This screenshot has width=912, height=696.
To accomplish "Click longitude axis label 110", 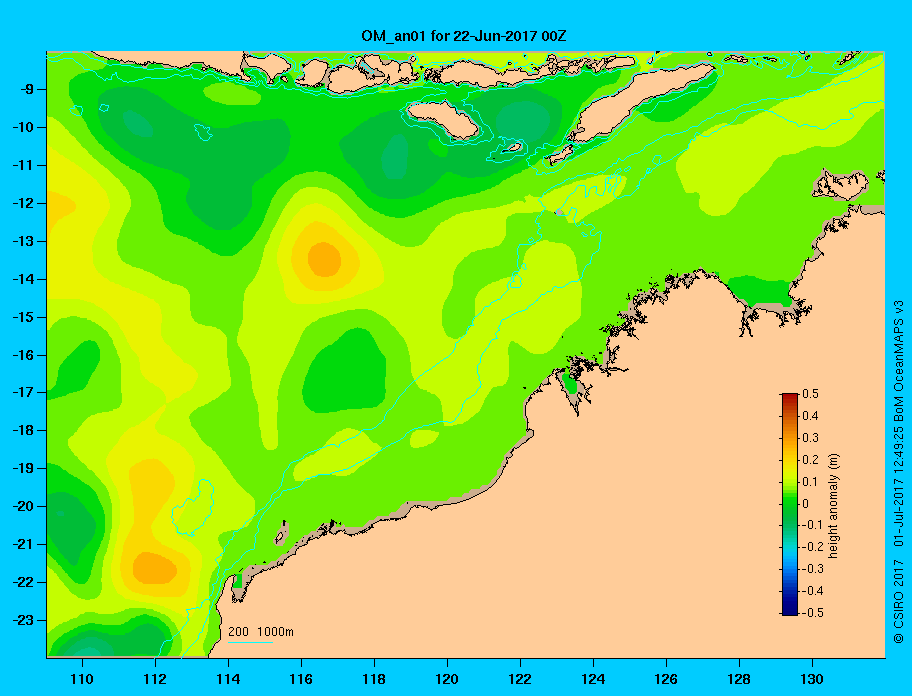I will pos(82,679).
